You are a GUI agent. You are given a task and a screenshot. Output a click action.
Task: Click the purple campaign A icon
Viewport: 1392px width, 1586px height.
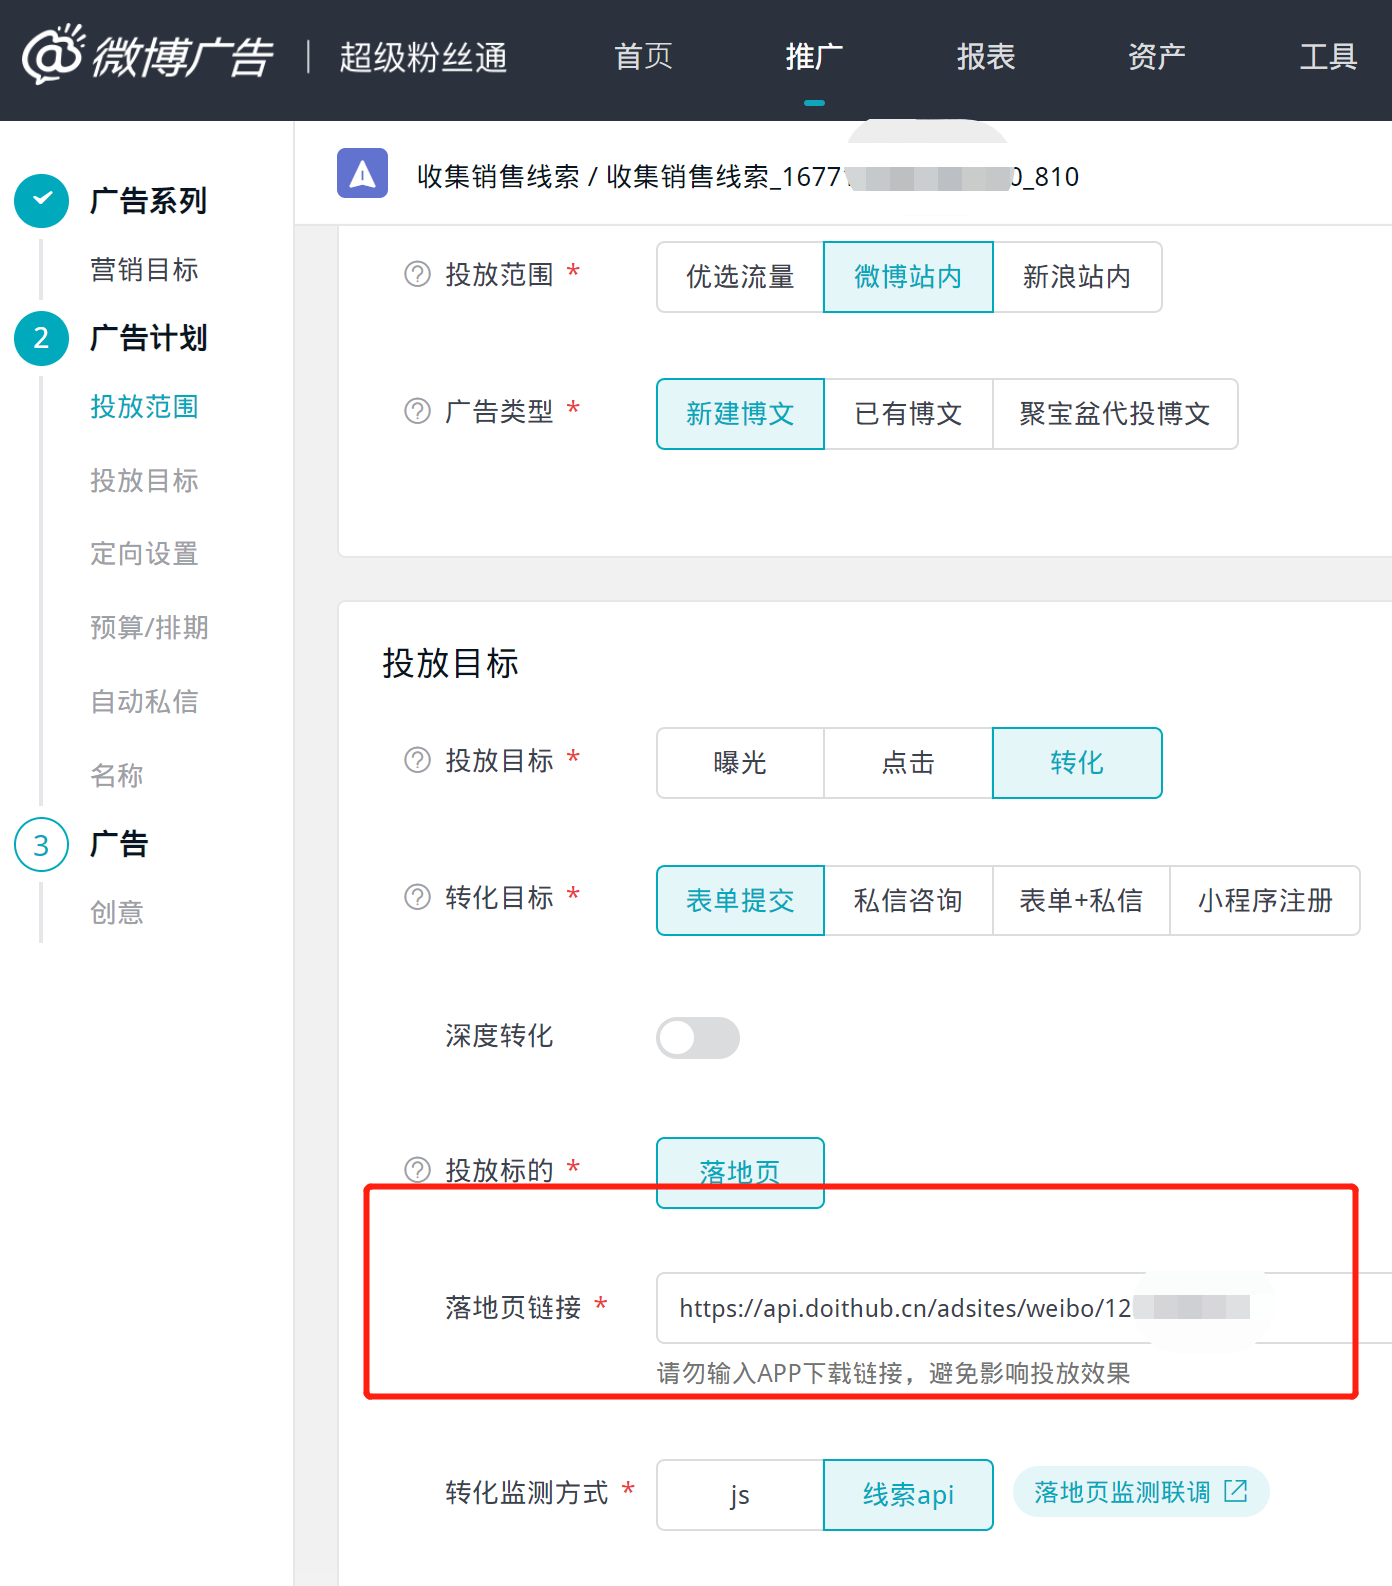click(362, 173)
